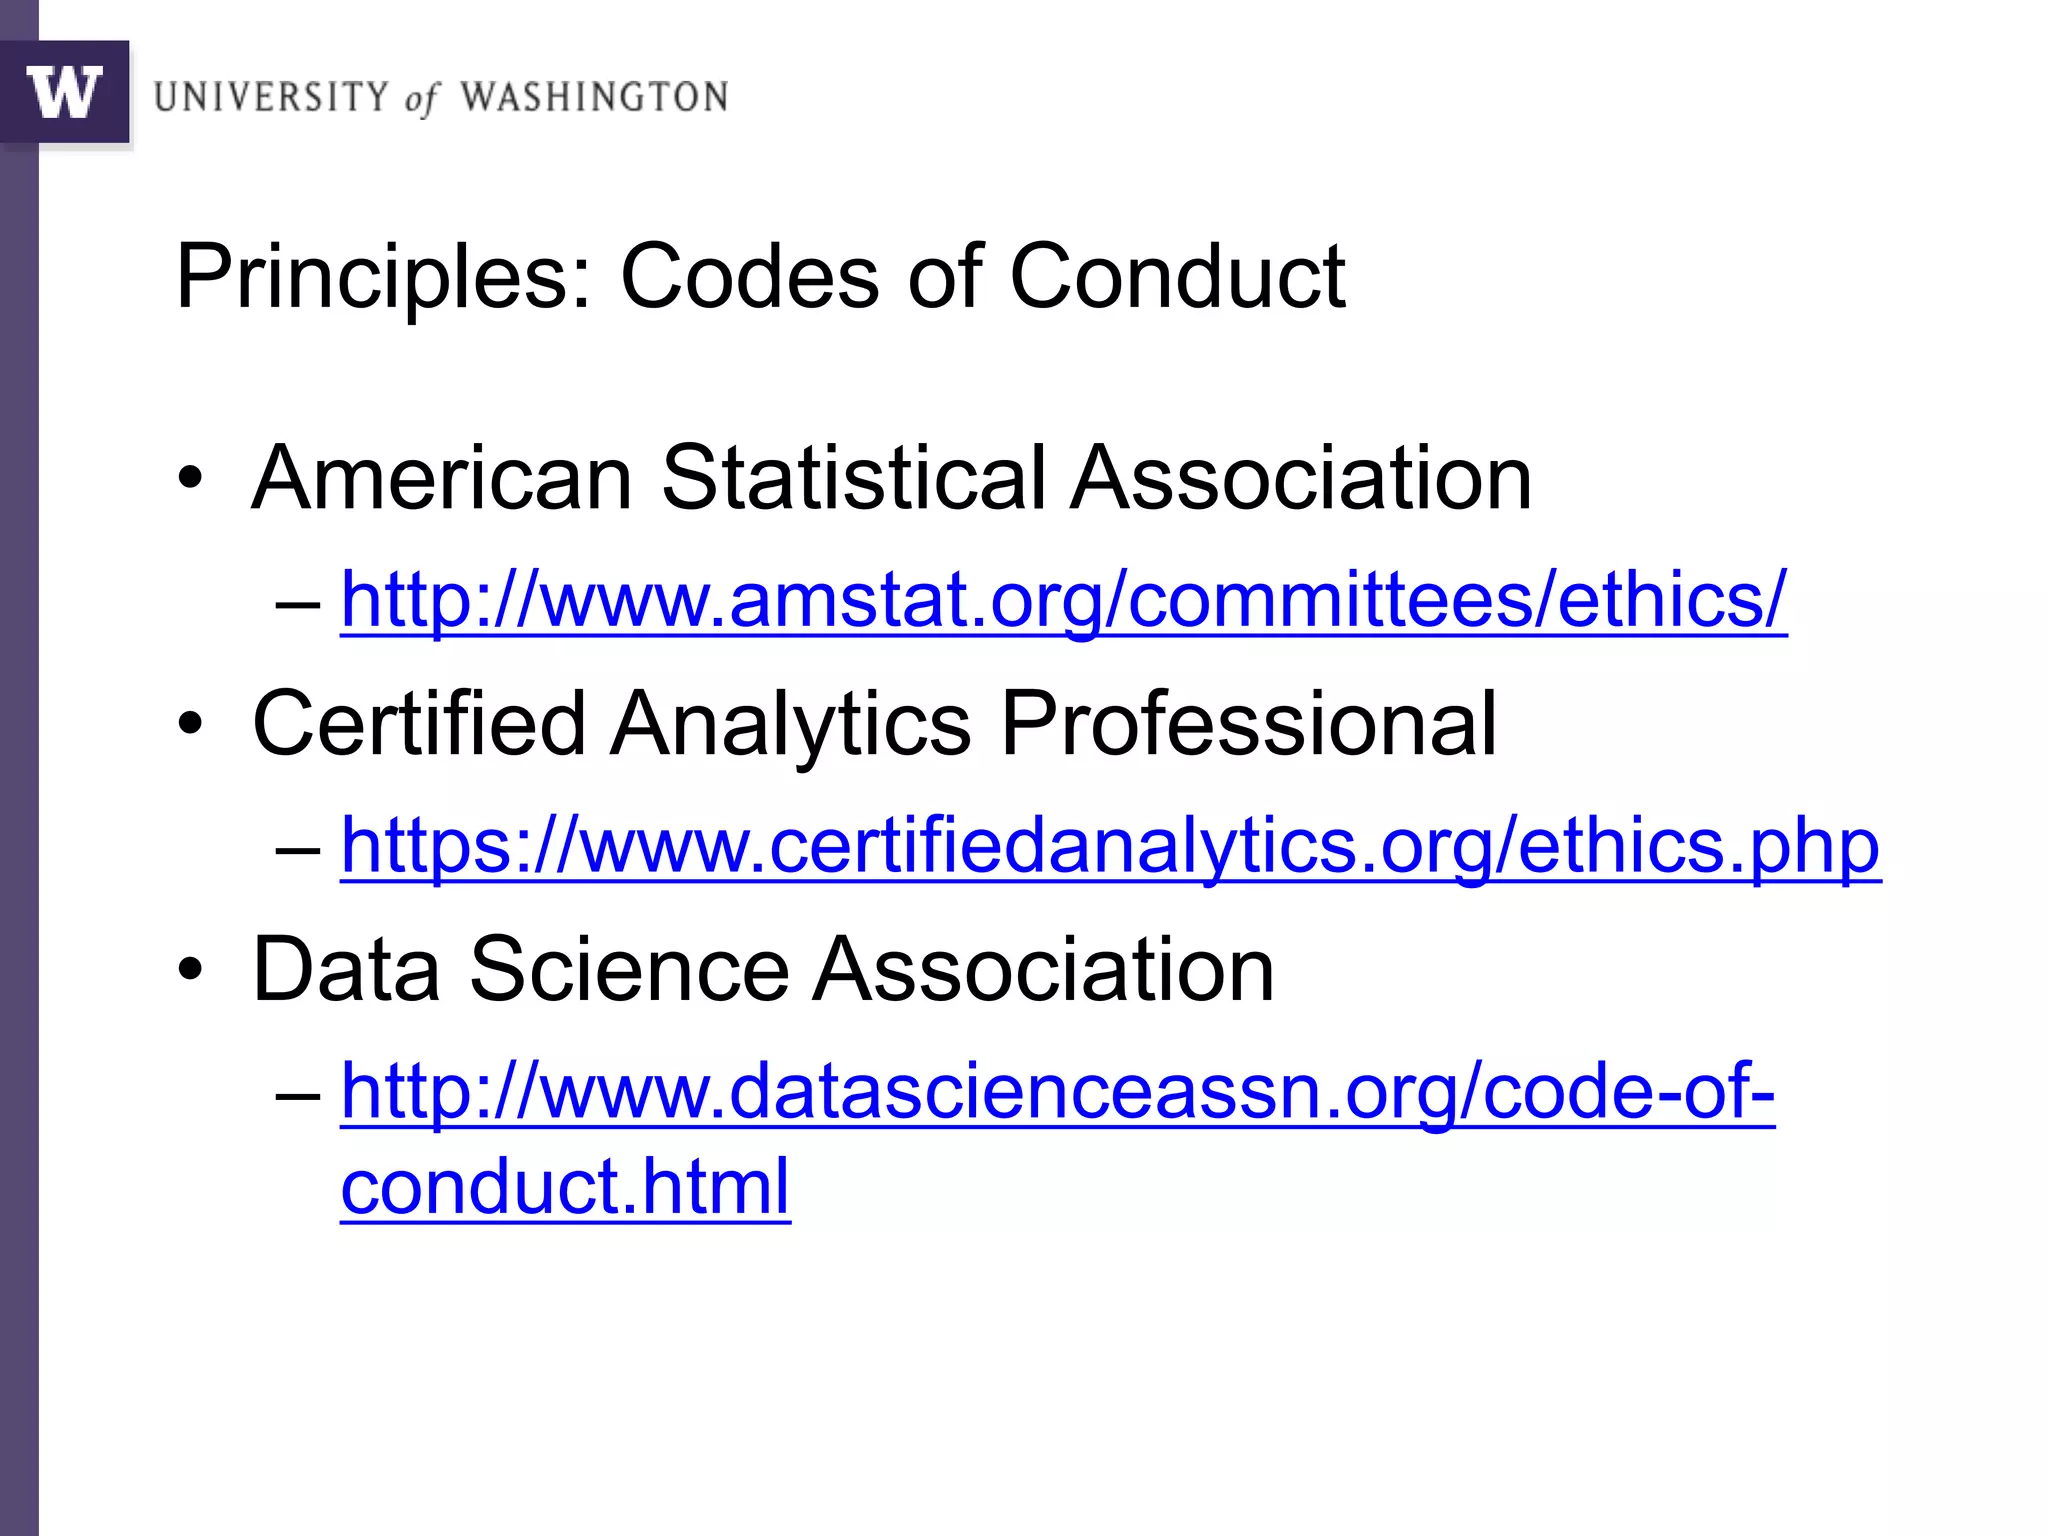
Task: Click the word WASHINGTON in the header
Action: (594, 97)
